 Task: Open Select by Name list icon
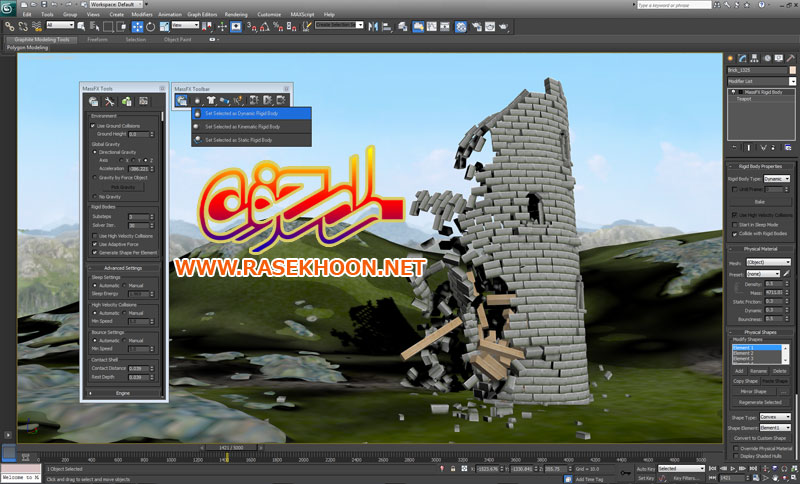[x=94, y=27]
